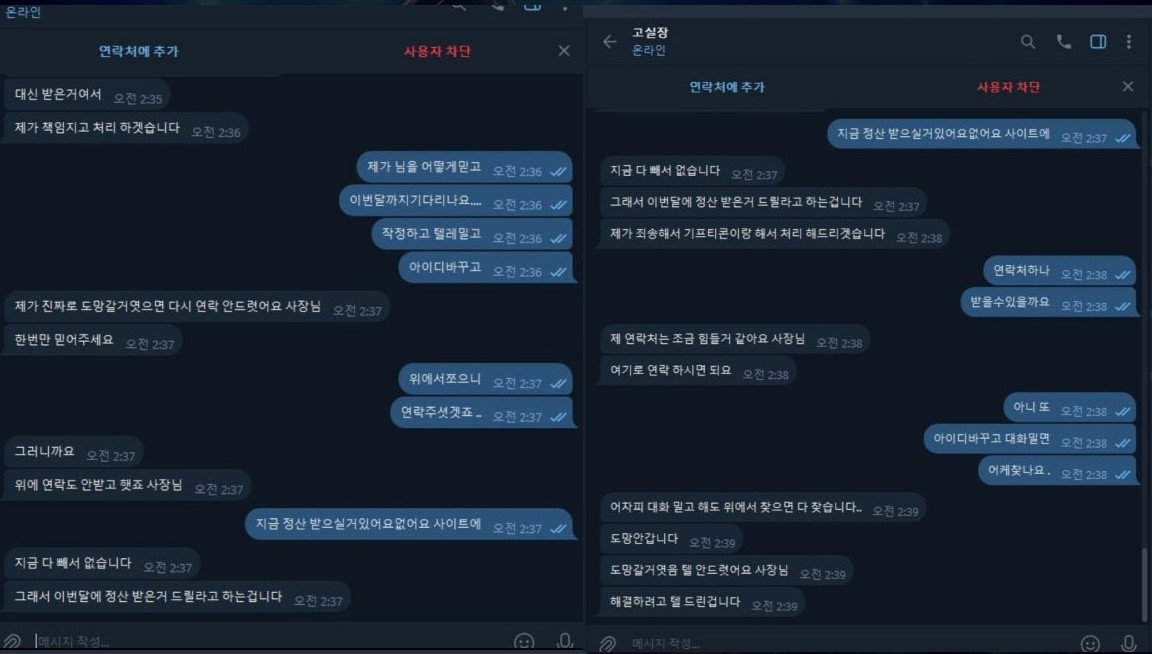This screenshot has height=654, width=1152.
Task: Click the attachment paperclip in right chat
Action: [607, 644]
